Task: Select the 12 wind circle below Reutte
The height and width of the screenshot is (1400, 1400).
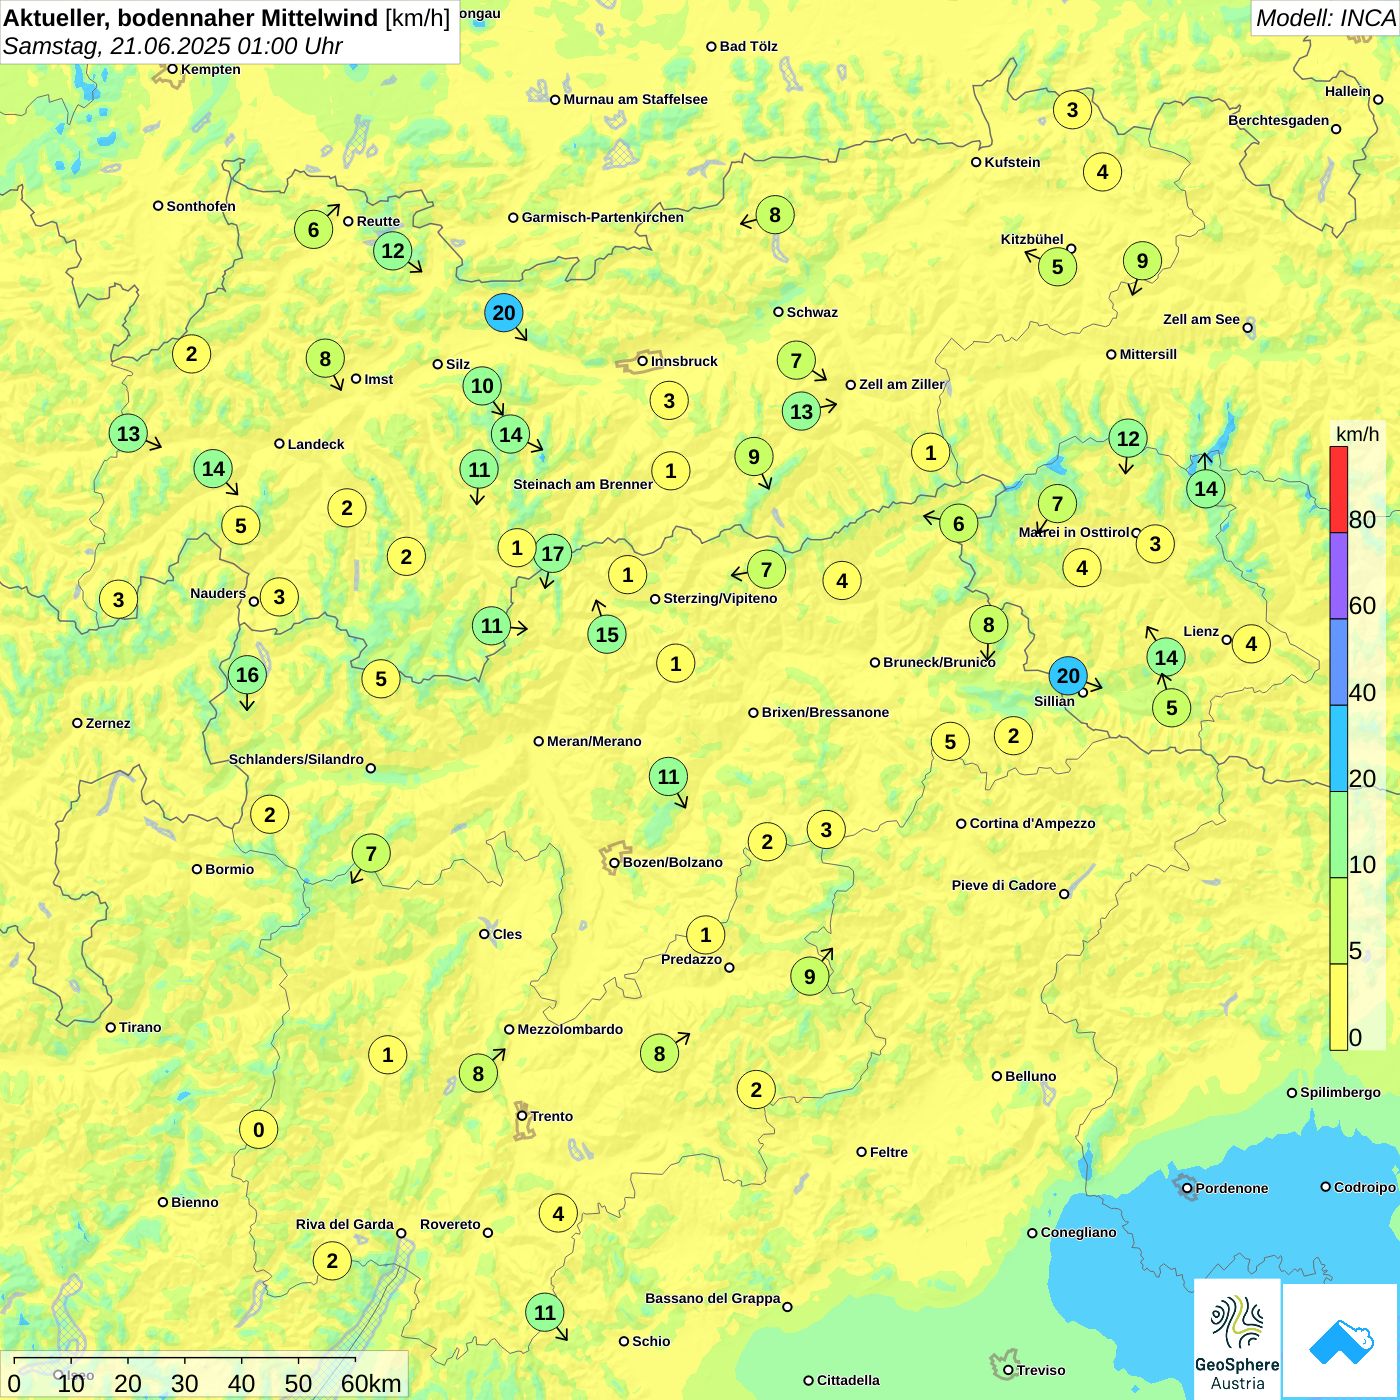Action: [x=393, y=251]
